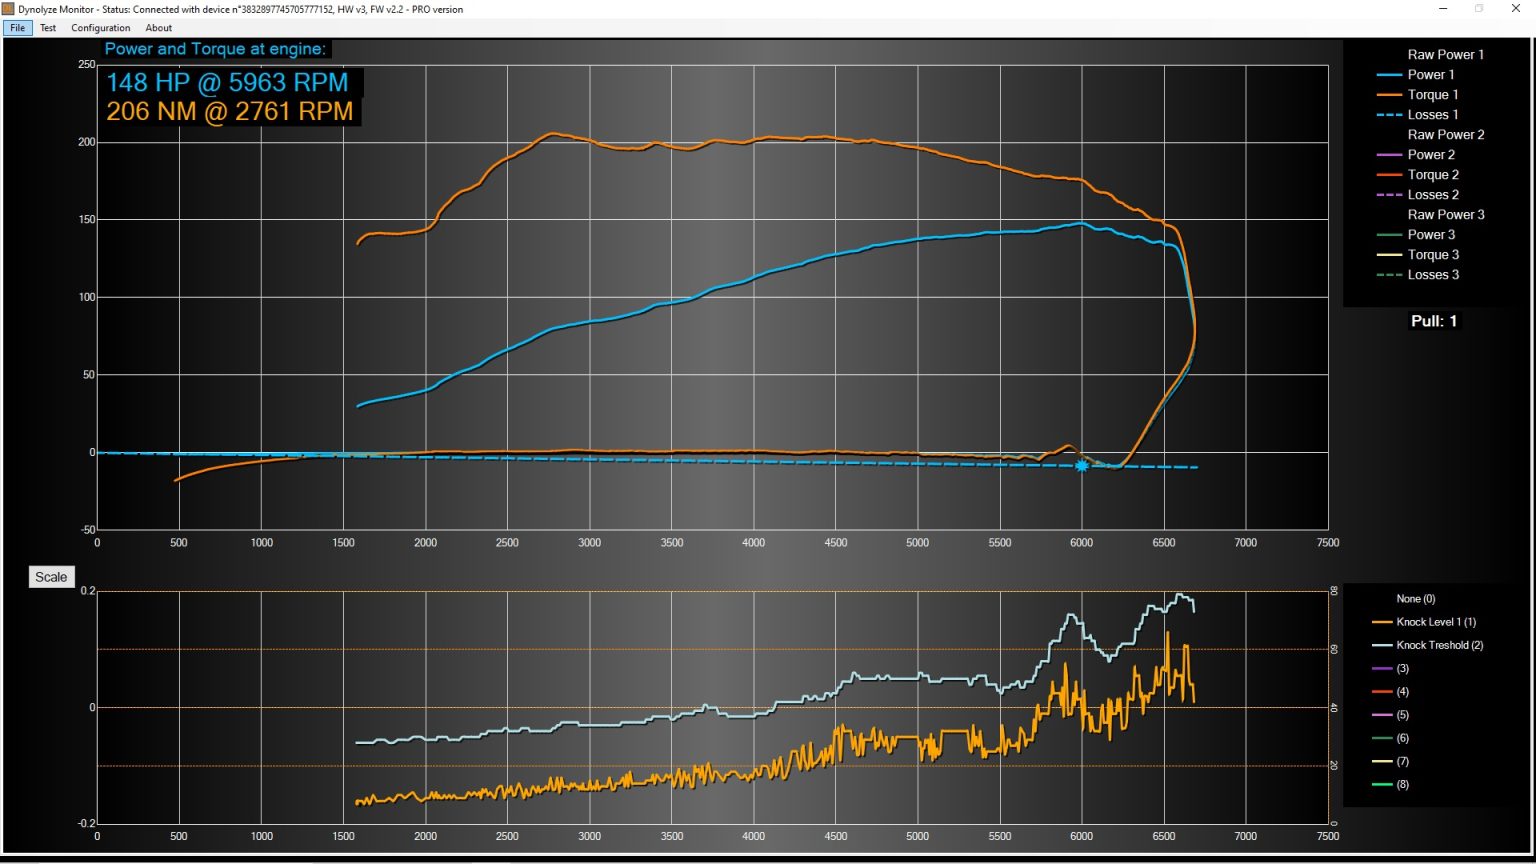Click the blue marker on the losses curve
Viewport: 1536px width, 864px height.
[1081, 466]
